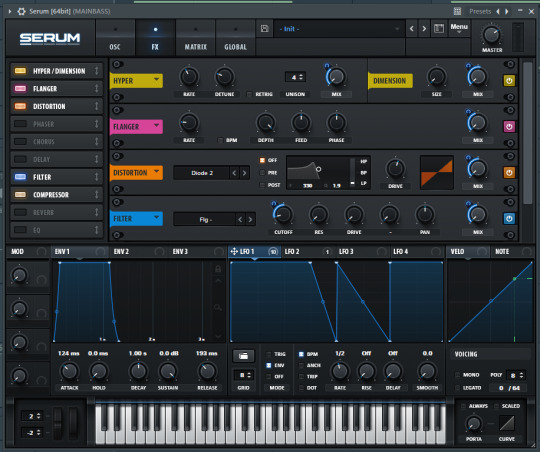540x452 pixels.
Task: Check the Hyper RETRIG checkbox
Action: [x=249, y=94]
